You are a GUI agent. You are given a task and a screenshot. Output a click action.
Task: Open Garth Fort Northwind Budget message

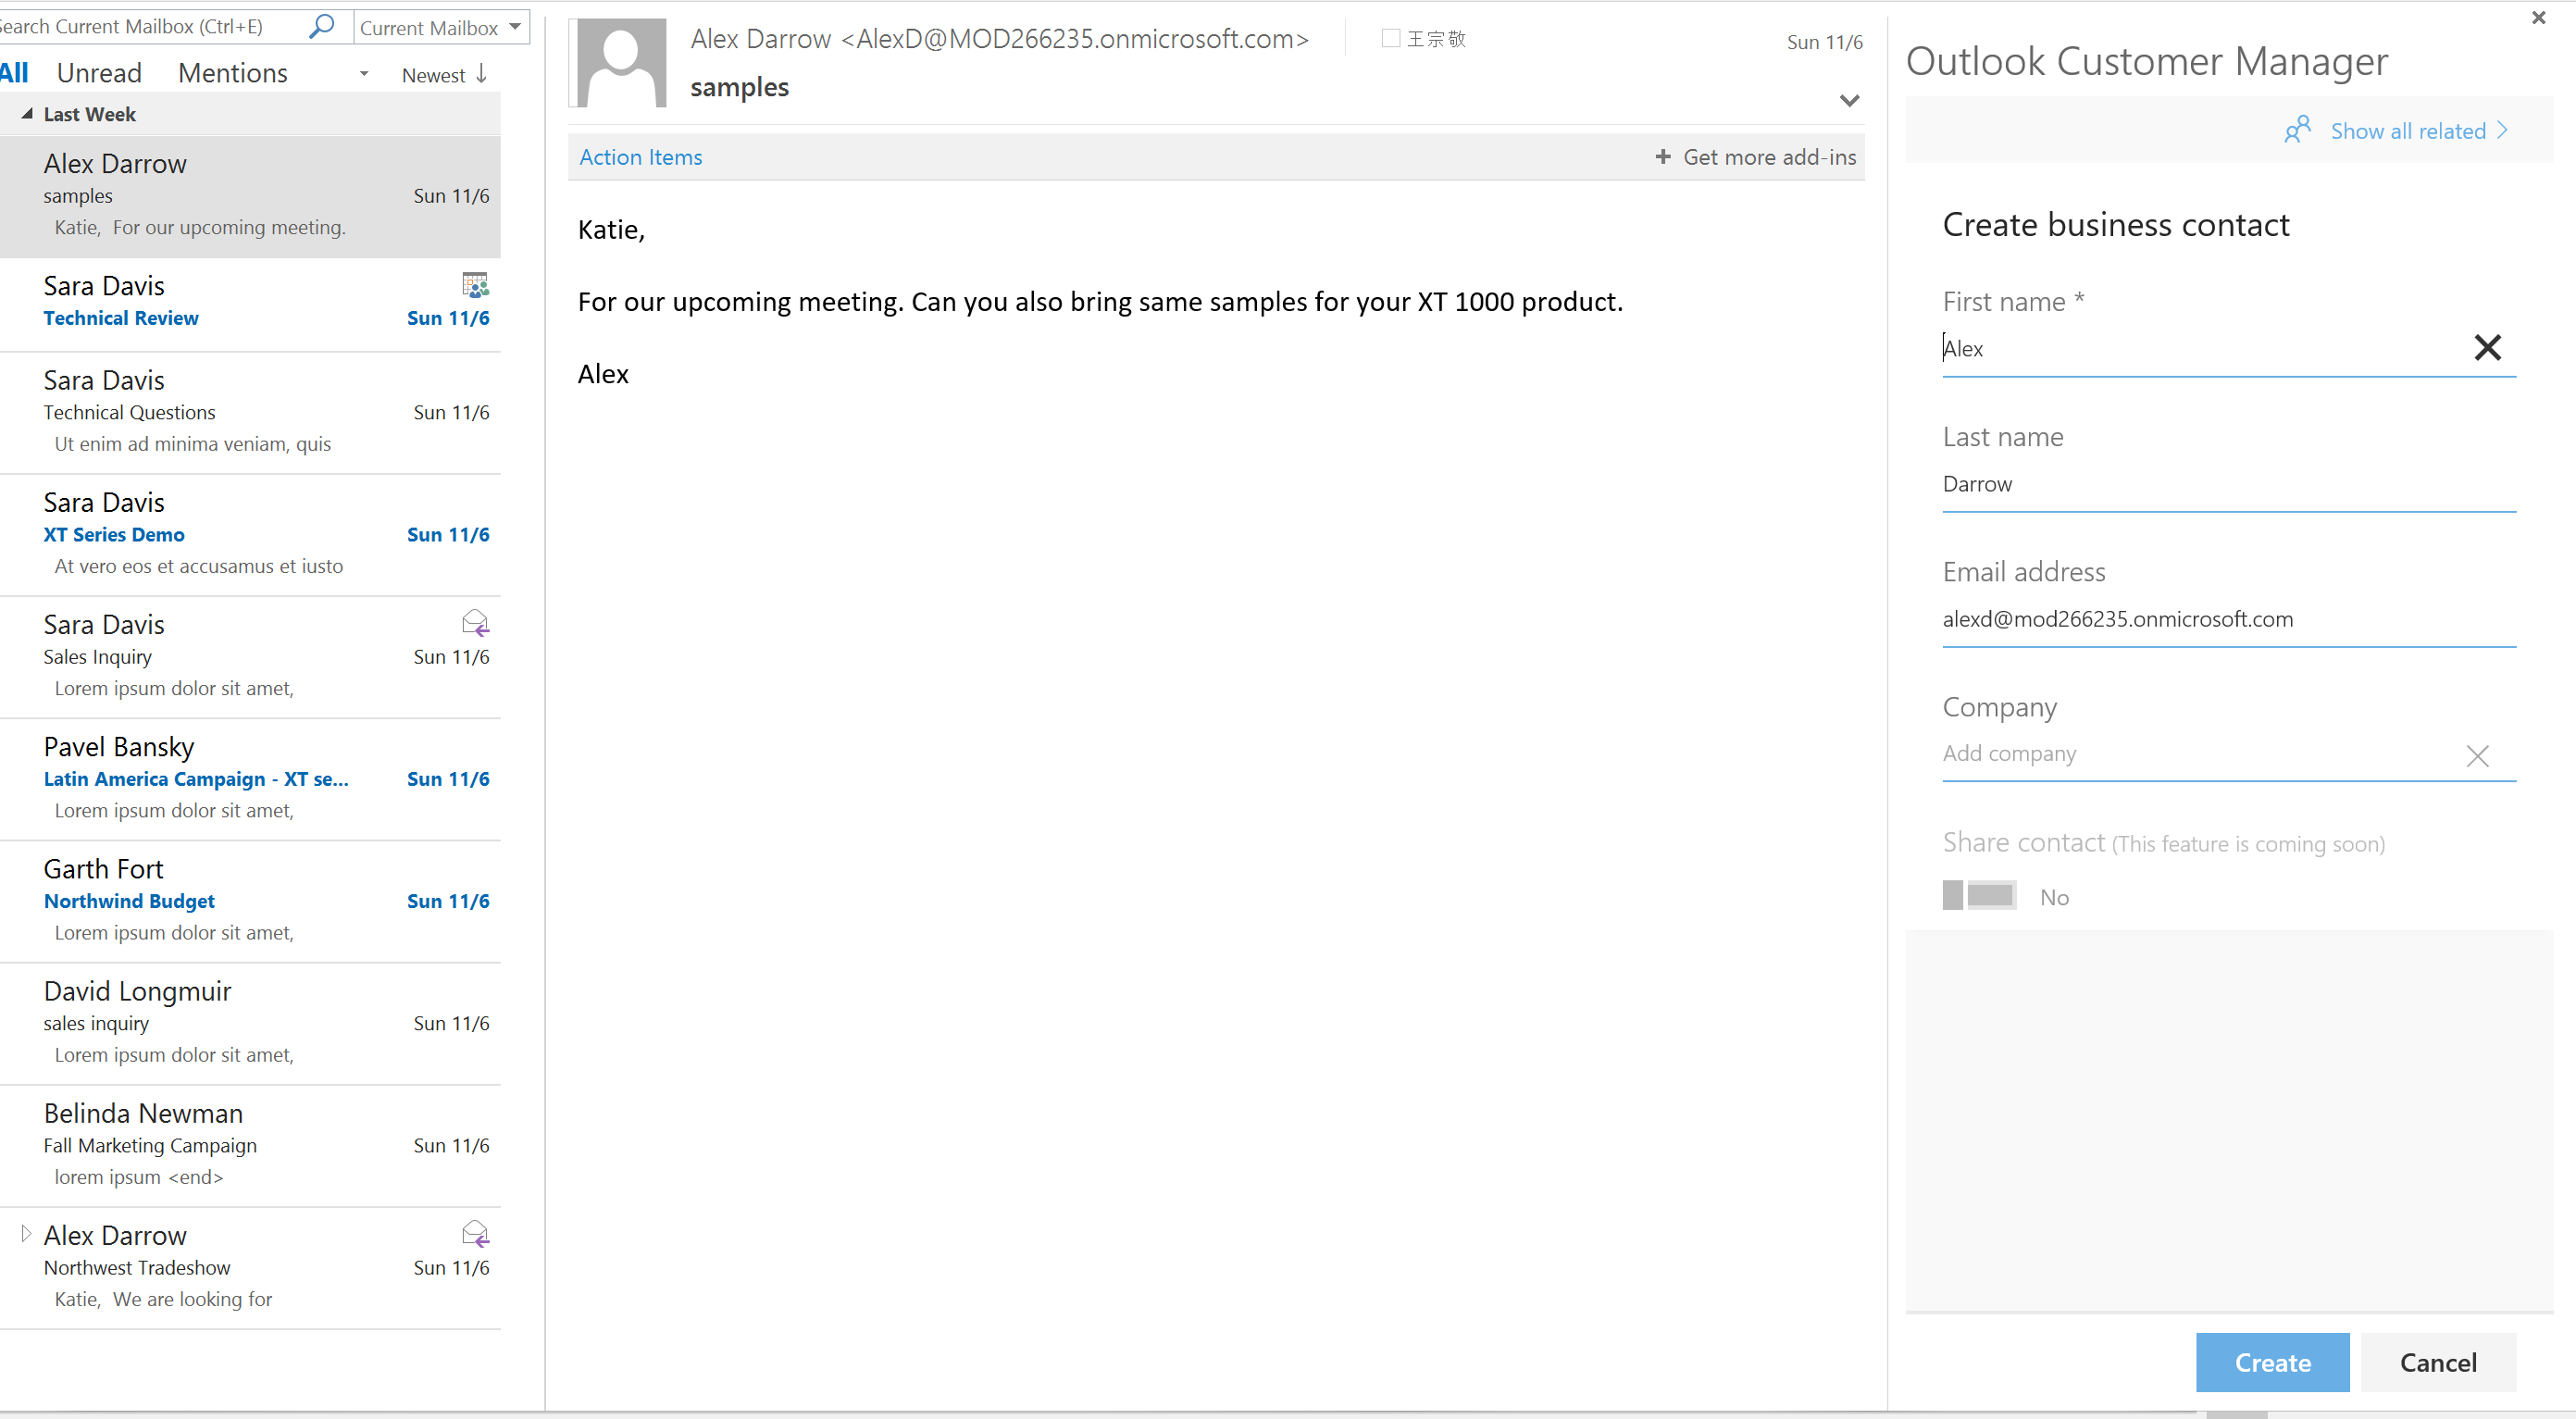[x=250, y=901]
